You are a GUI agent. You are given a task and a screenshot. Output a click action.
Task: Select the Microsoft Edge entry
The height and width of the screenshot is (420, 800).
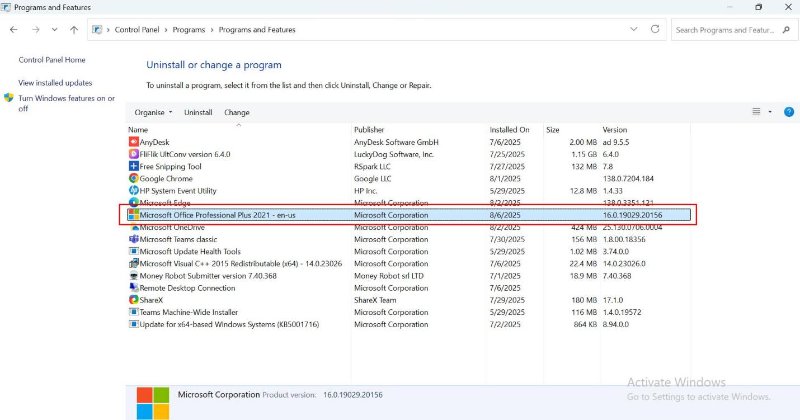point(408,203)
